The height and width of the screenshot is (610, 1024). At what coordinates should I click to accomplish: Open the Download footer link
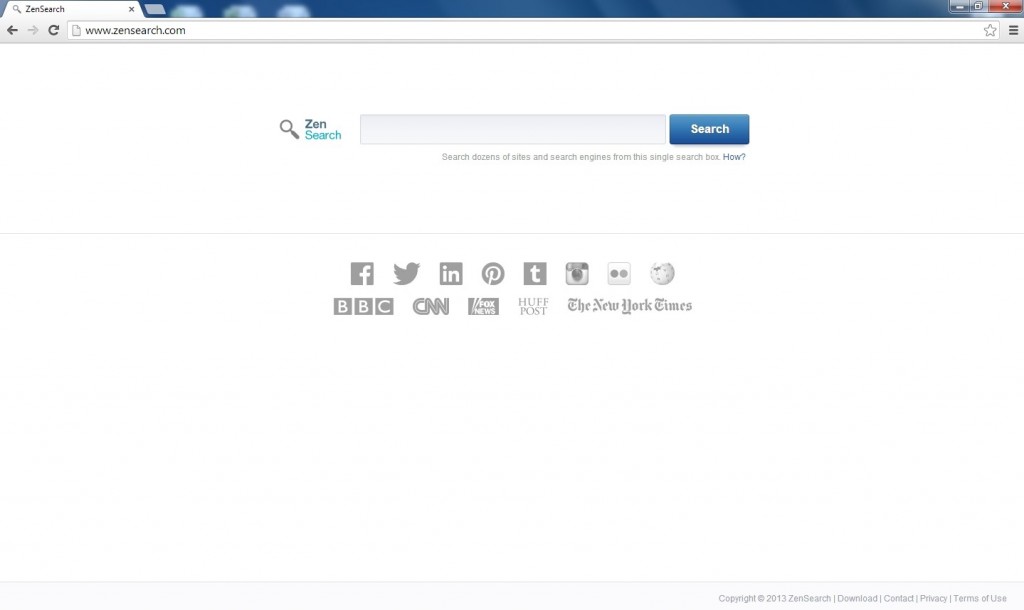[857, 598]
